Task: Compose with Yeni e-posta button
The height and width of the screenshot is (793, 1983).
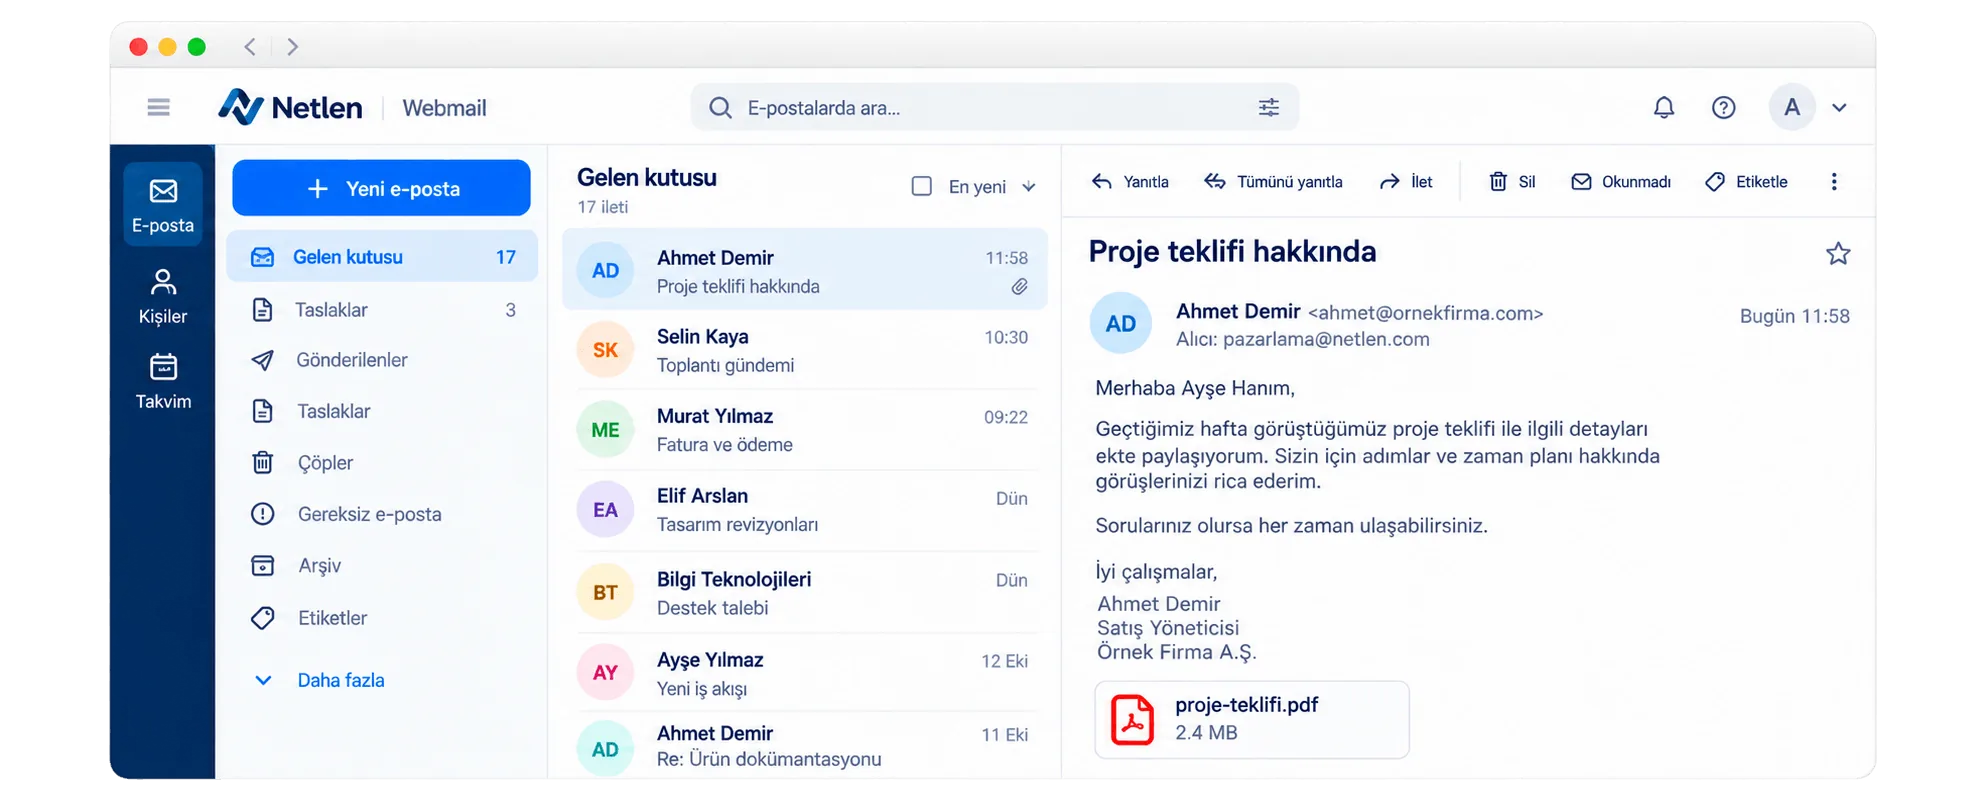Action: pyautogui.click(x=381, y=188)
